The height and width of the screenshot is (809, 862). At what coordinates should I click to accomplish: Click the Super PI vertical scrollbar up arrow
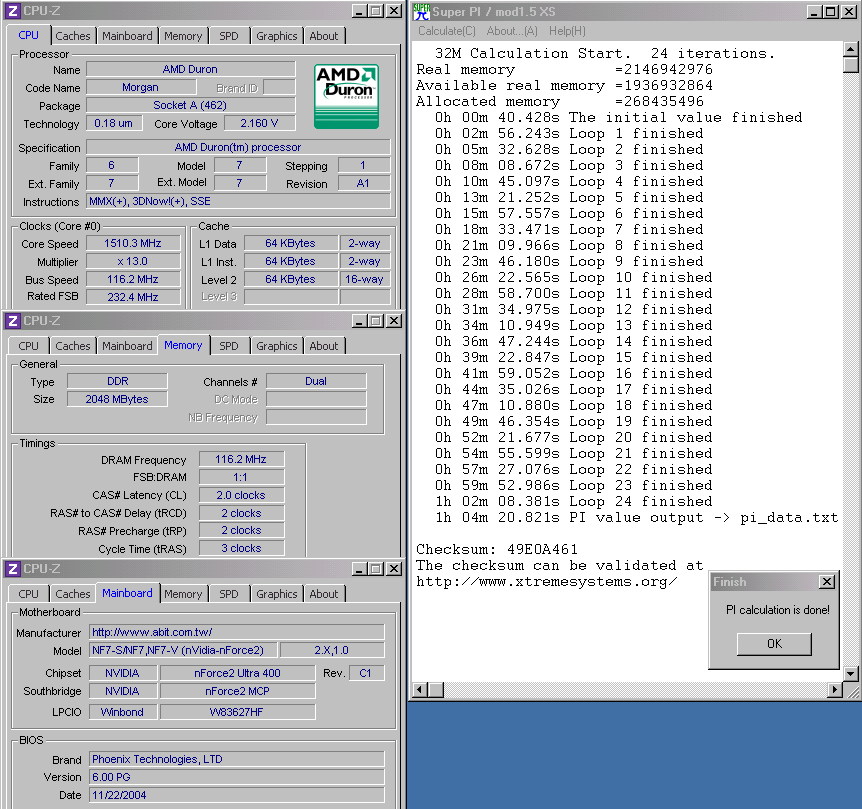(850, 49)
